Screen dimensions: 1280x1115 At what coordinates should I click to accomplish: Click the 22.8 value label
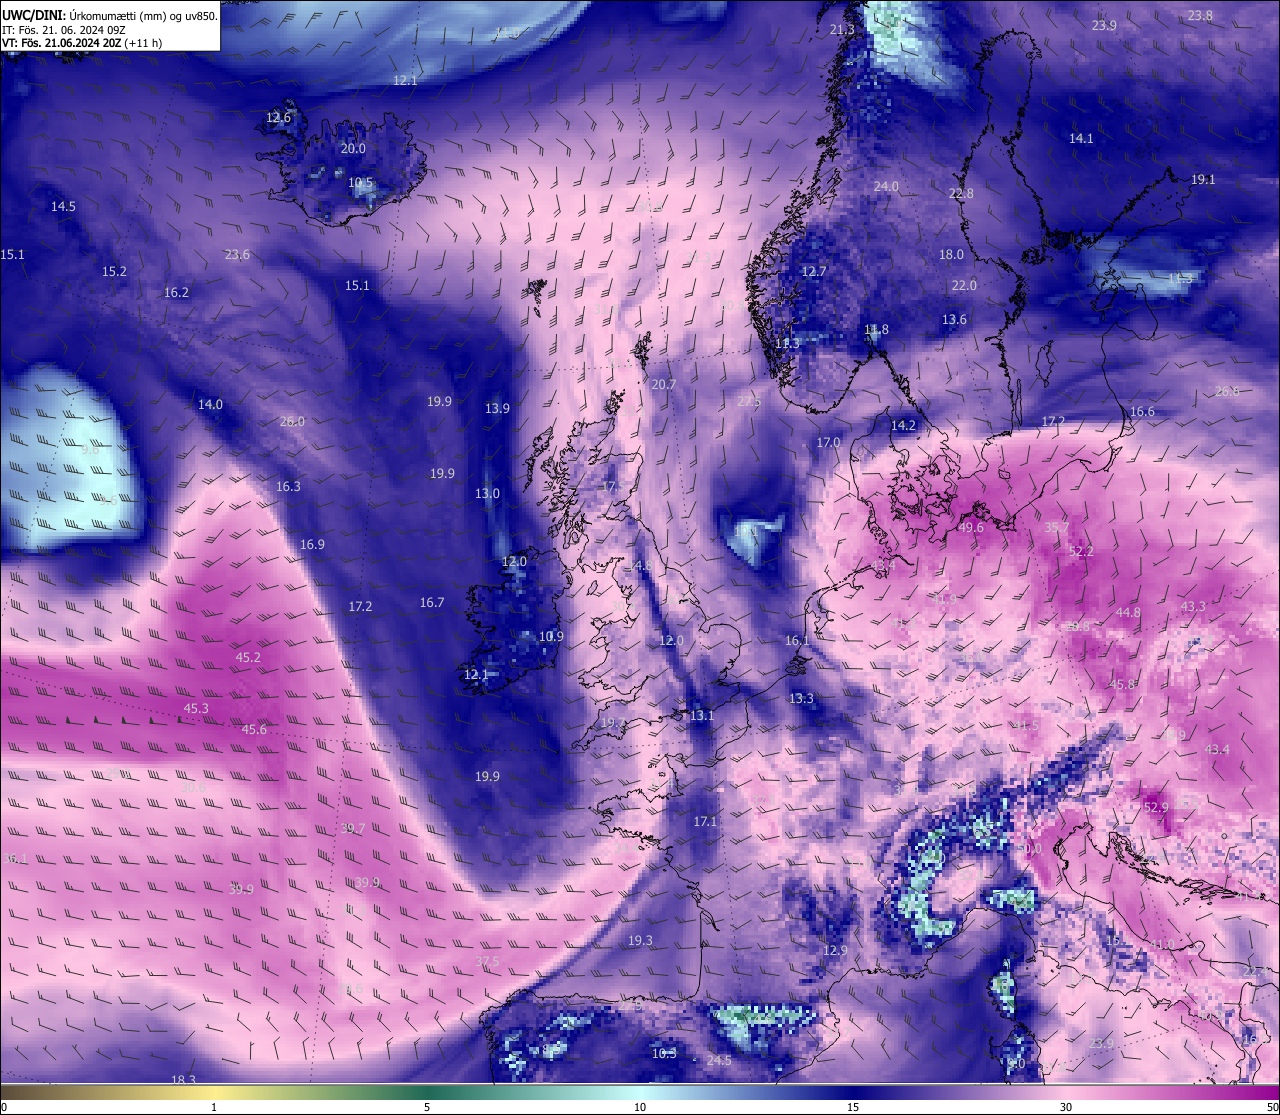(x=961, y=194)
